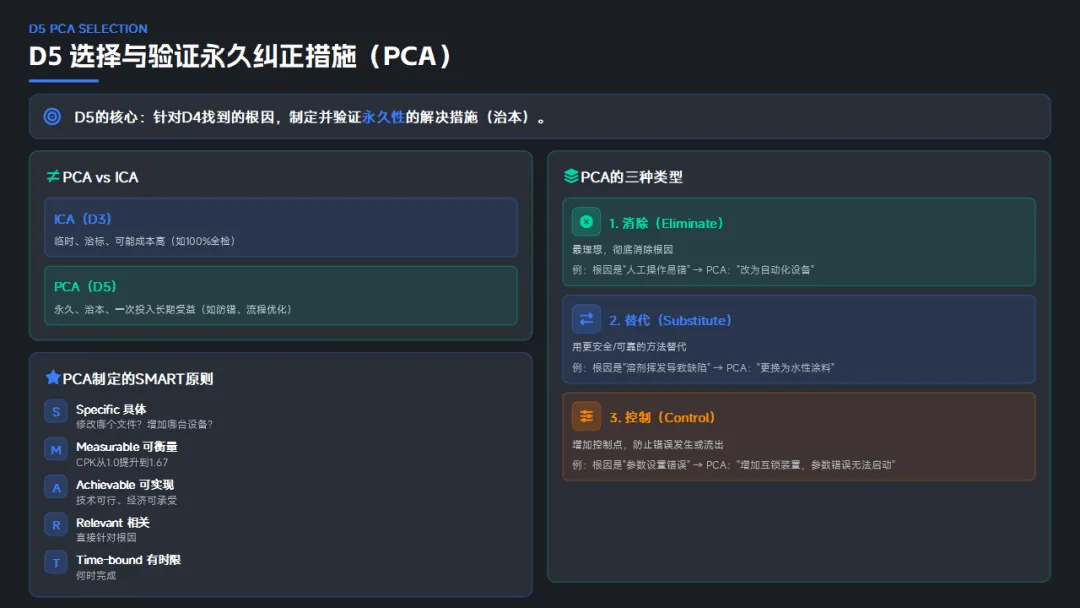The height and width of the screenshot is (608, 1080).
Task: Select the PCA（D5）card
Action: pos(281,296)
